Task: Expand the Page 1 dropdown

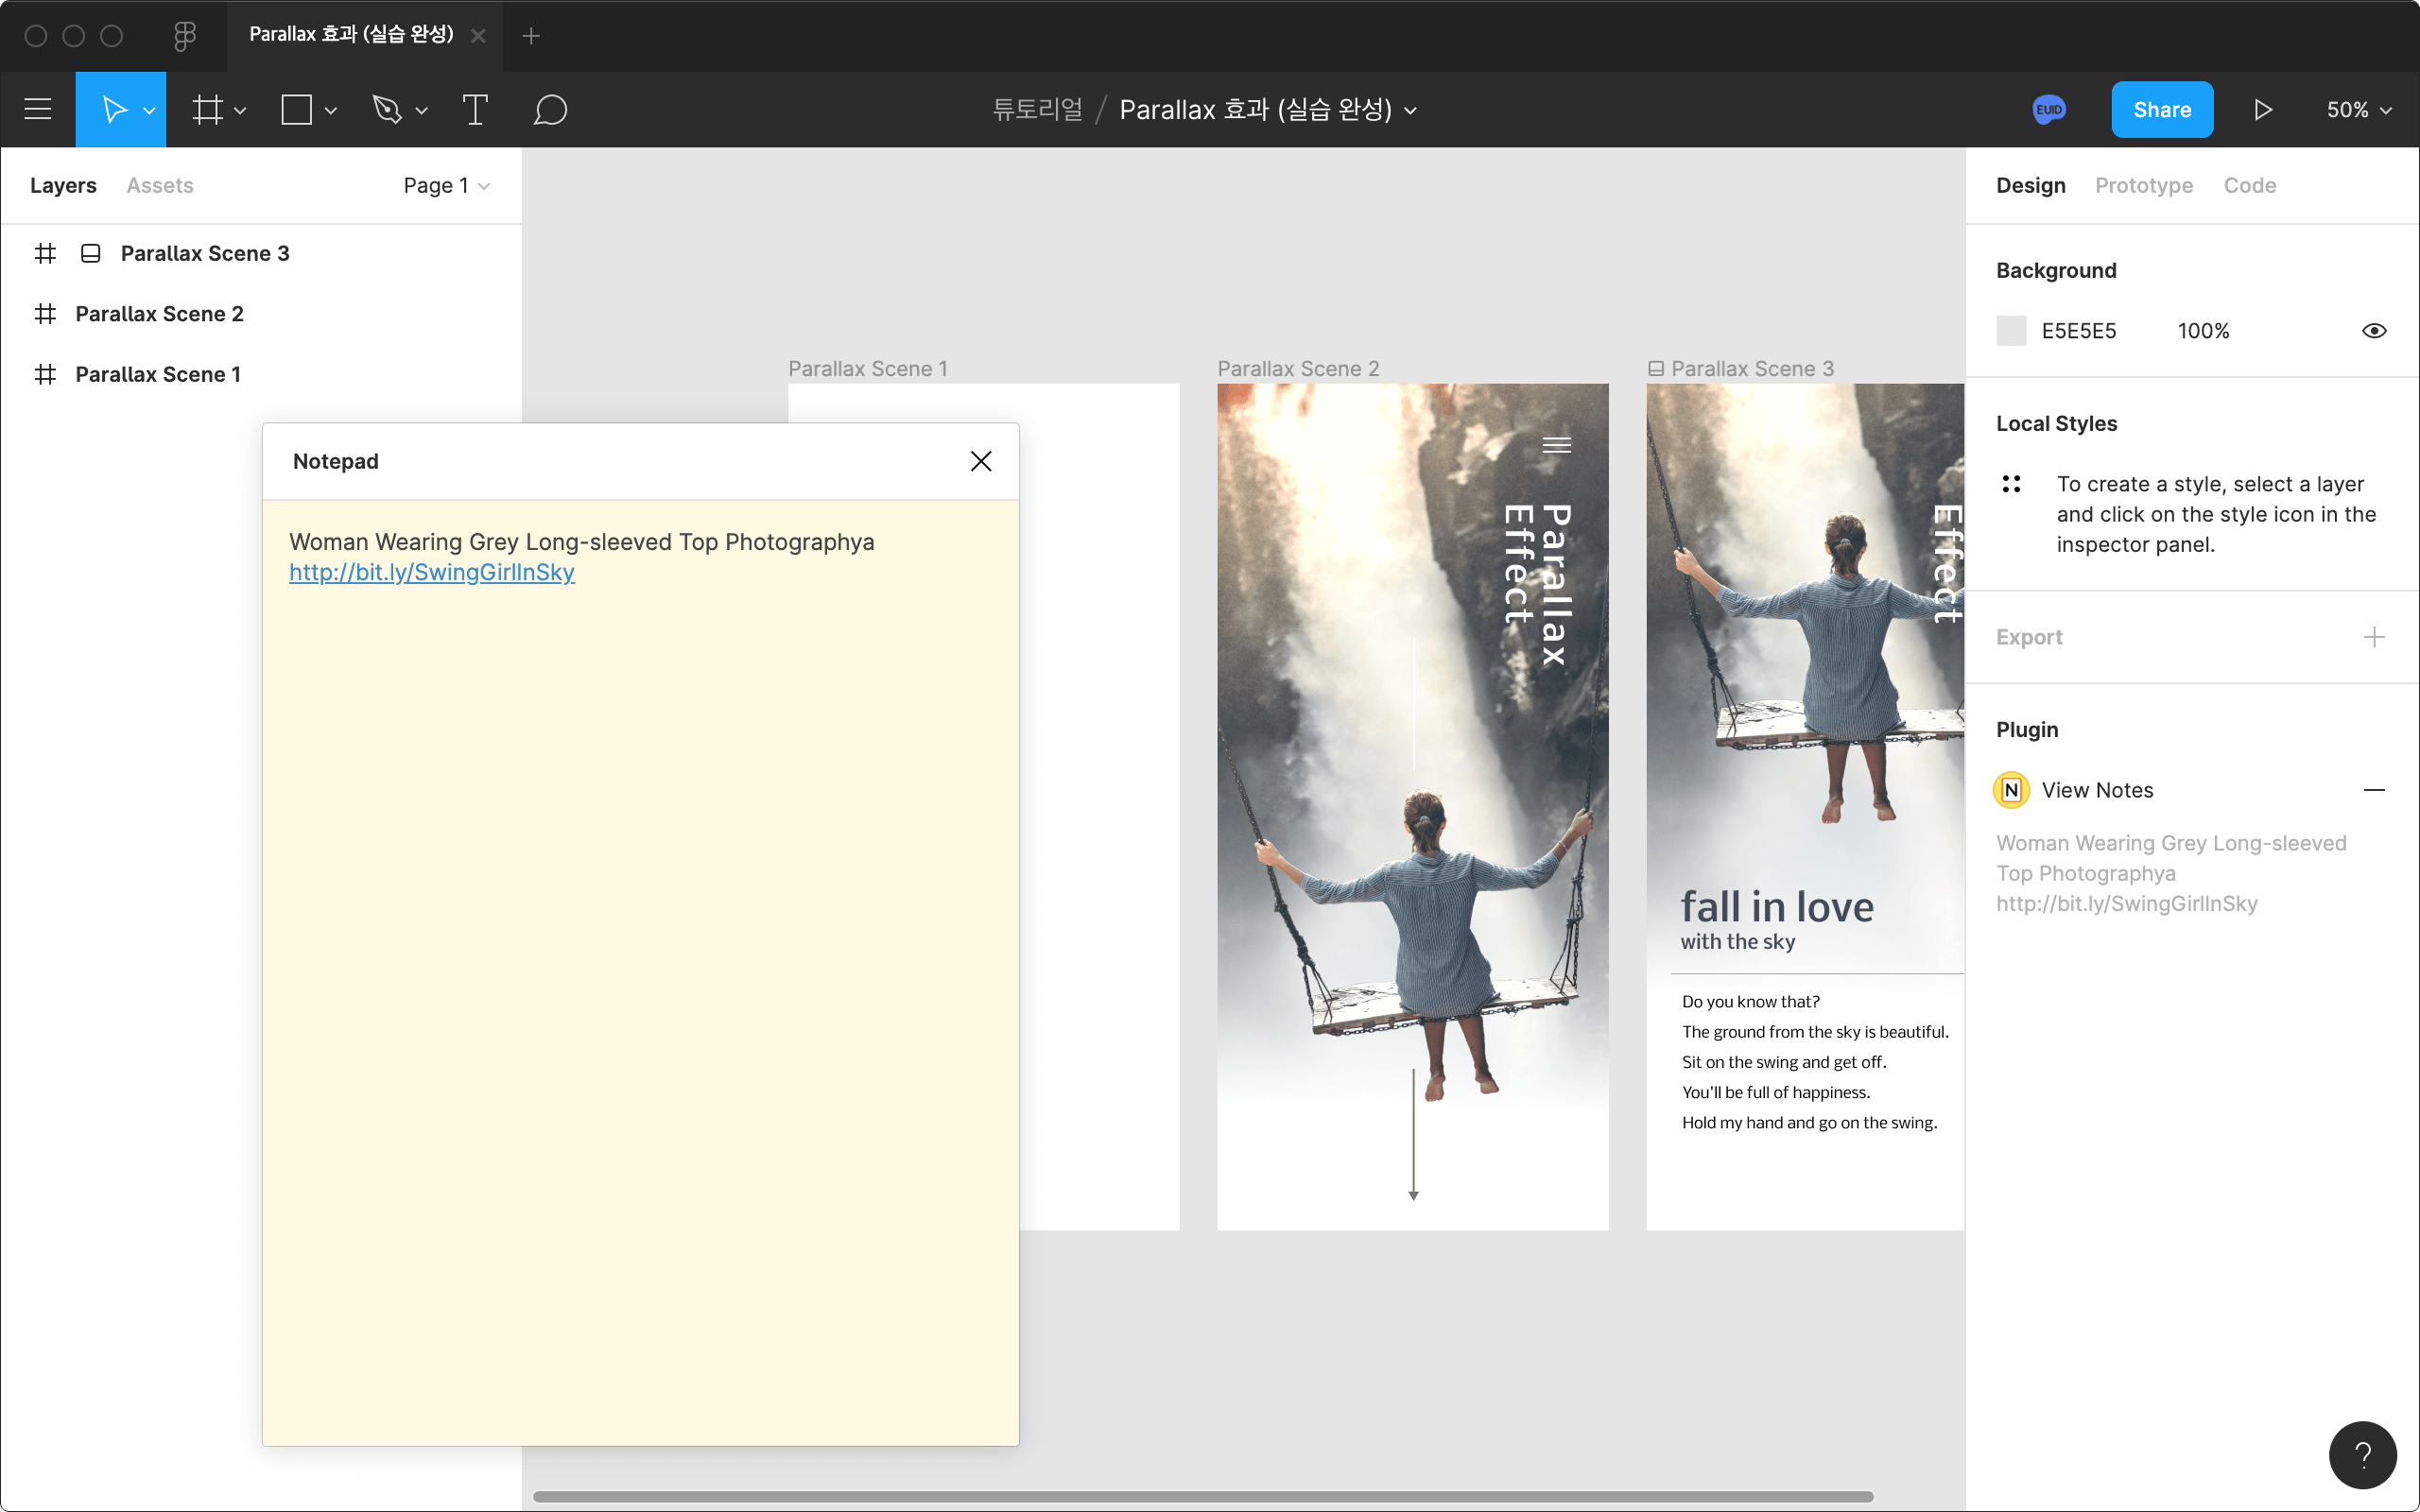Action: [446, 185]
